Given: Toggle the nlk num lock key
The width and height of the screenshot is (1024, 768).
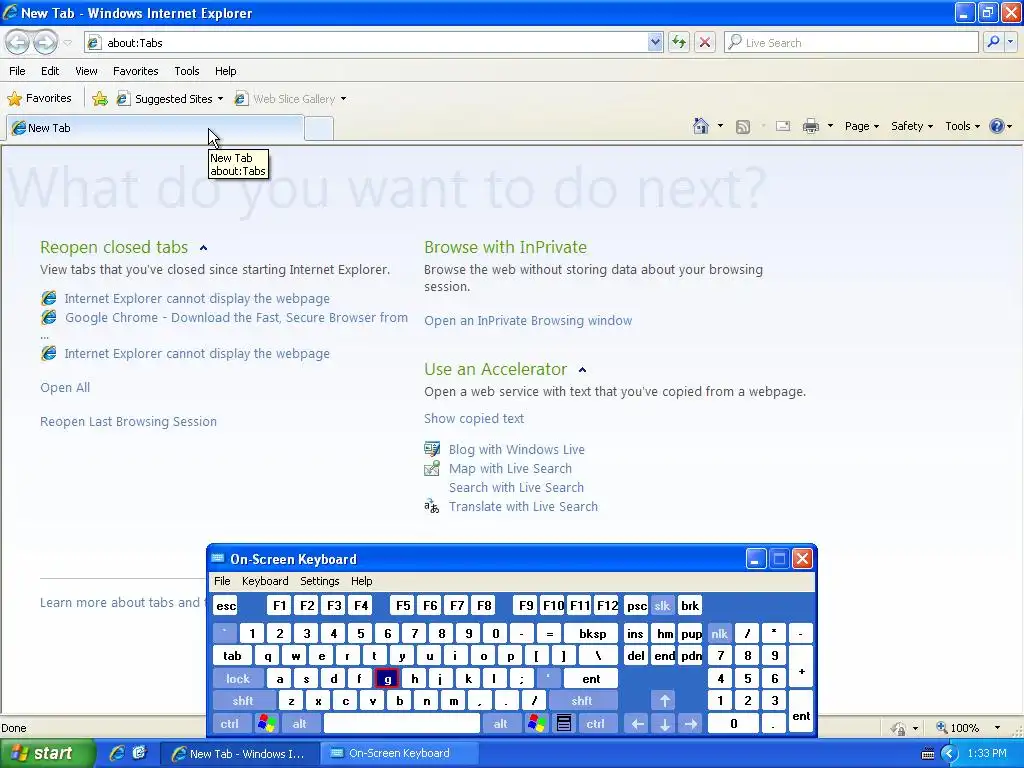Looking at the screenshot, I should click(x=719, y=633).
